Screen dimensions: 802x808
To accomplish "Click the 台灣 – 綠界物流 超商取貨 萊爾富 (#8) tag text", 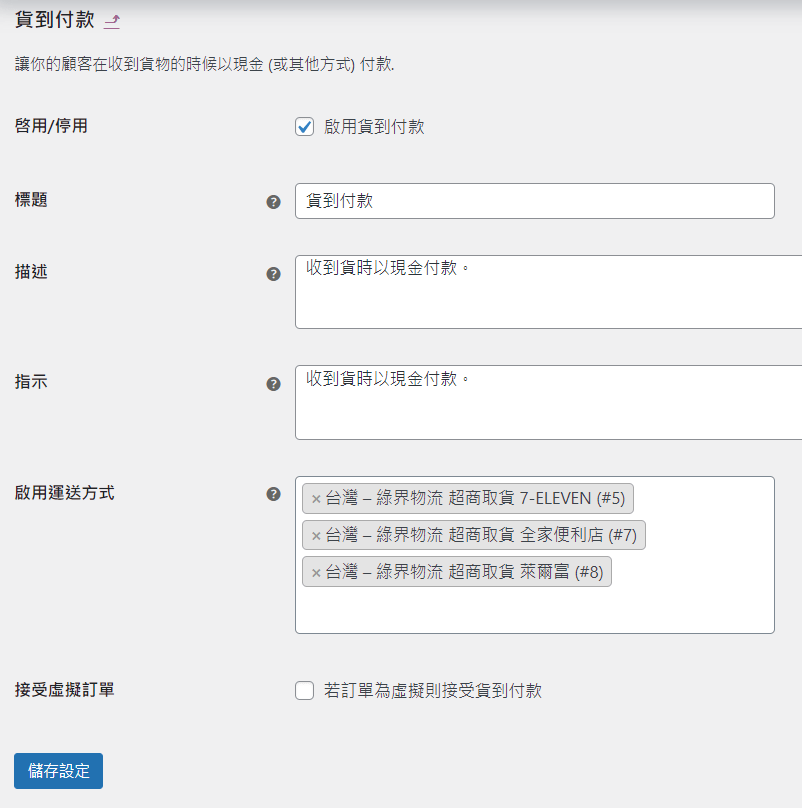I will tap(464, 571).
